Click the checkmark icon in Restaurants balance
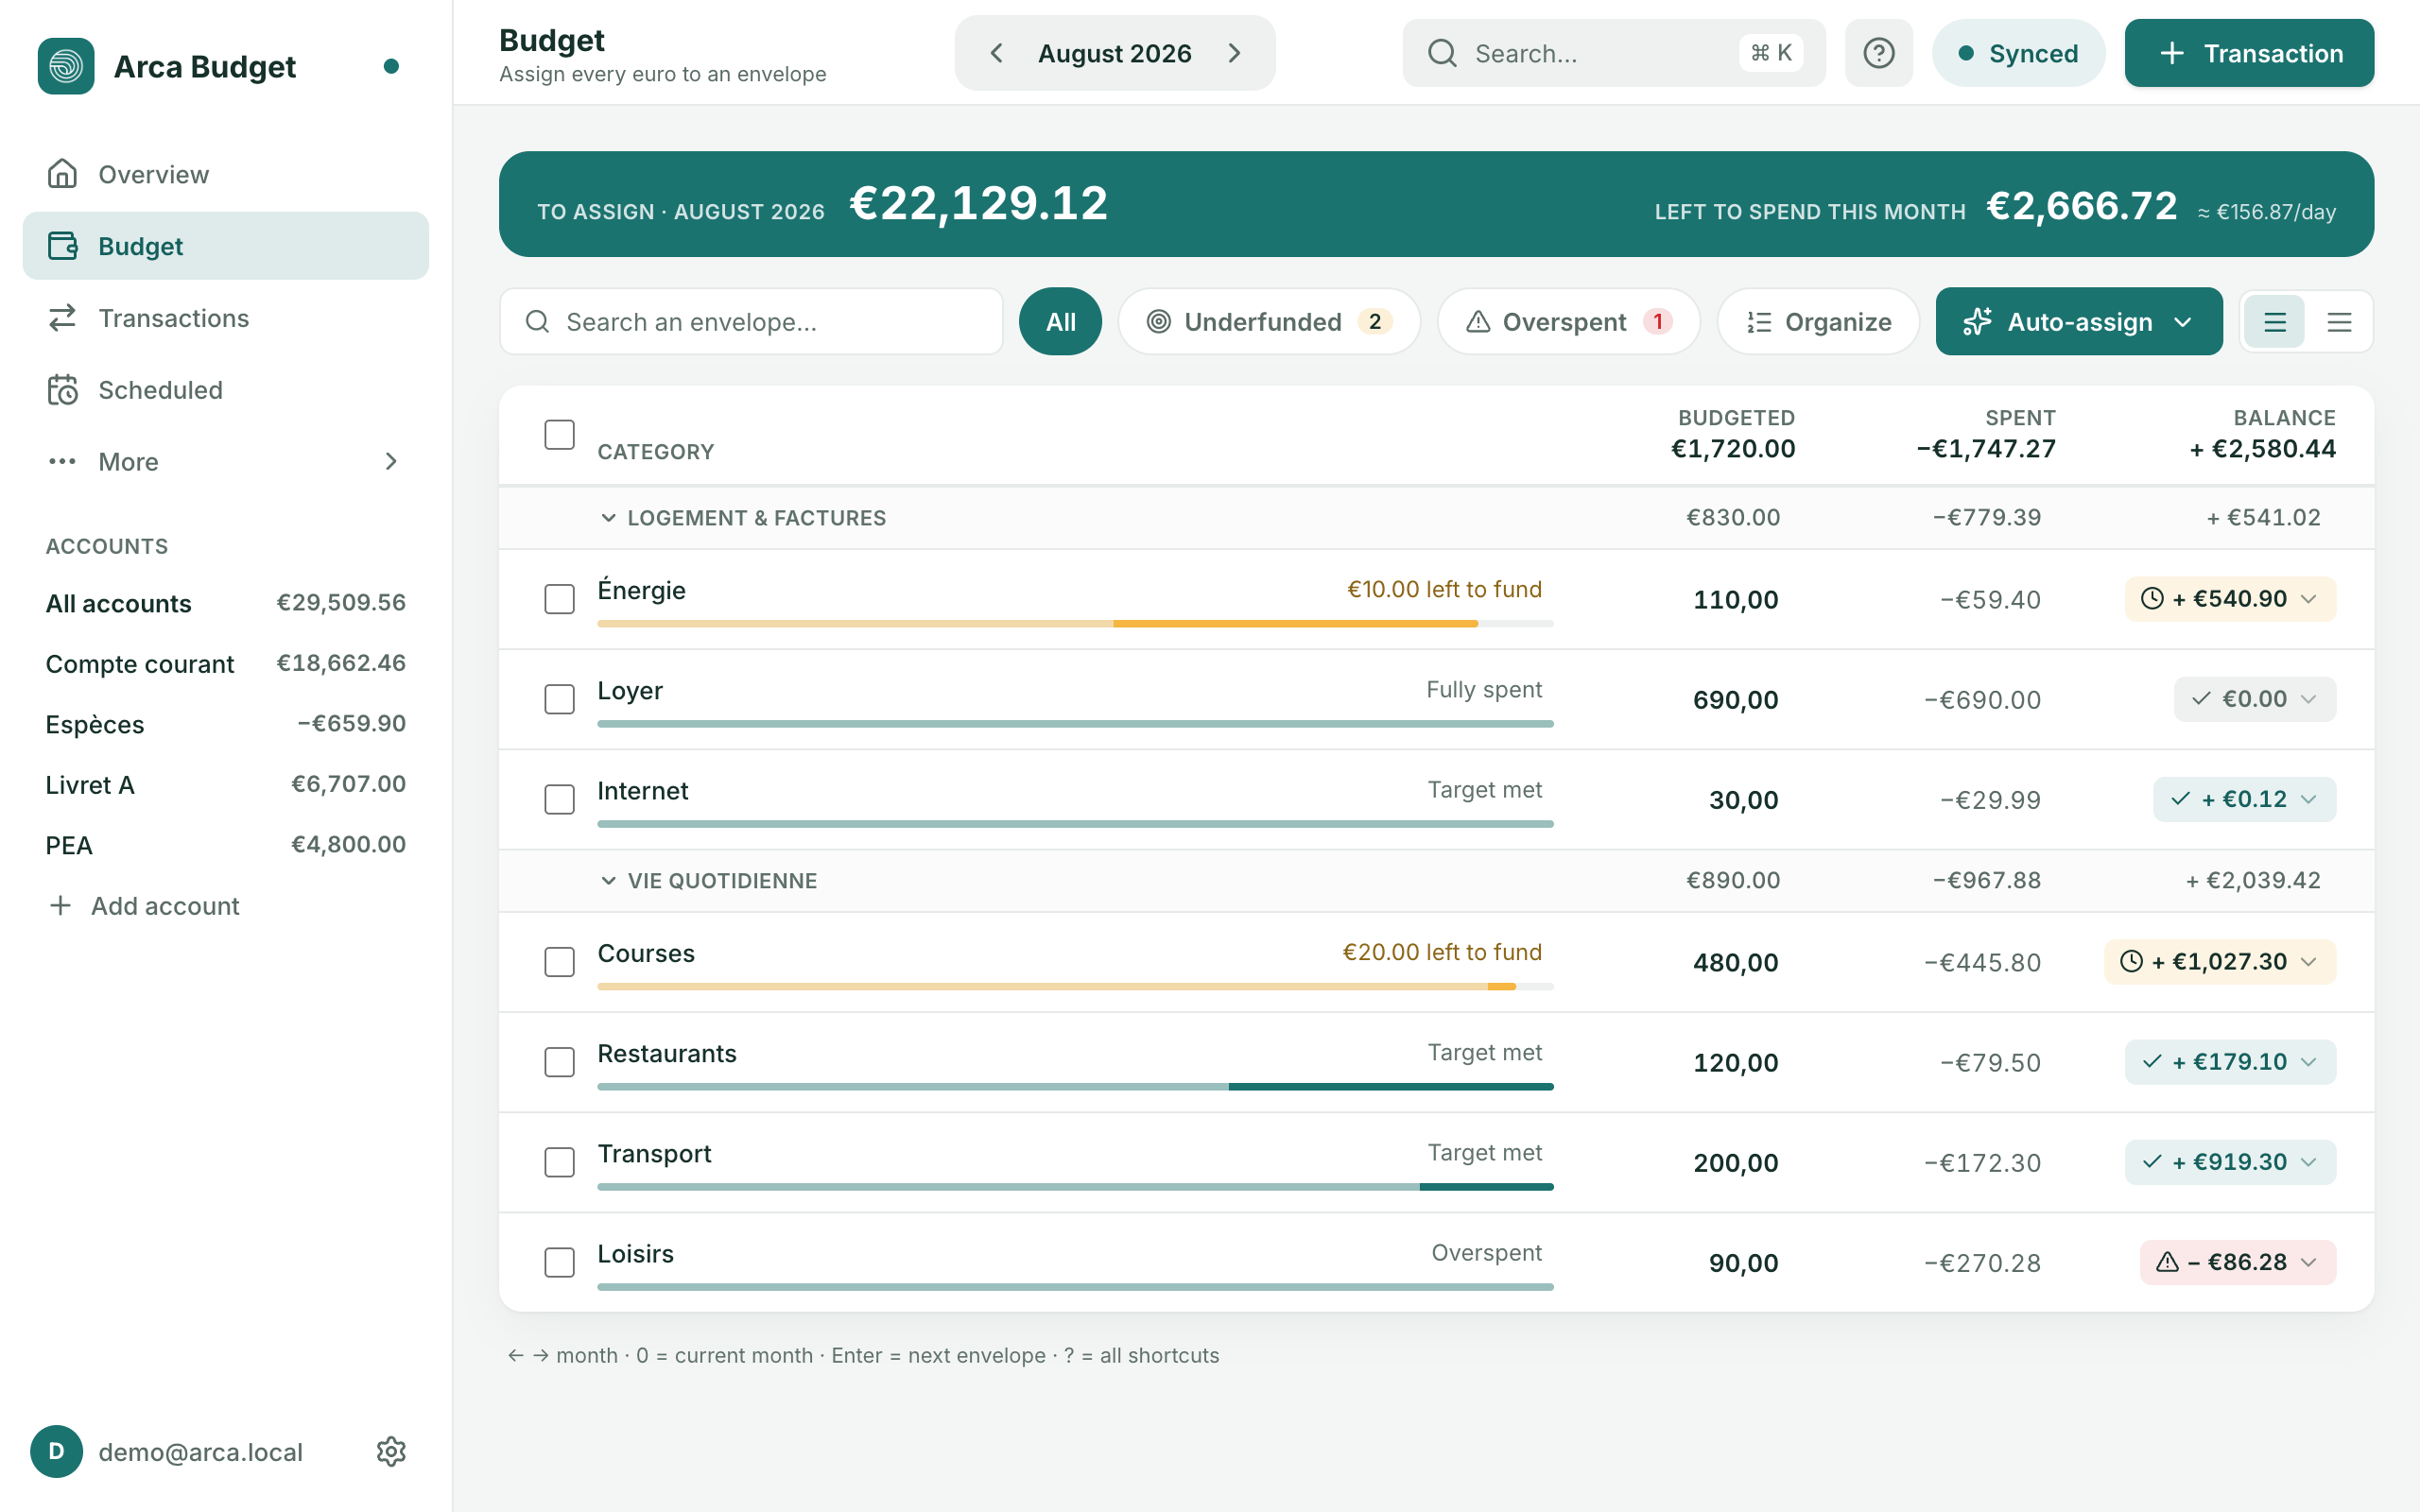Viewport: 2420px width, 1512px height. tap(2152, 1061)
